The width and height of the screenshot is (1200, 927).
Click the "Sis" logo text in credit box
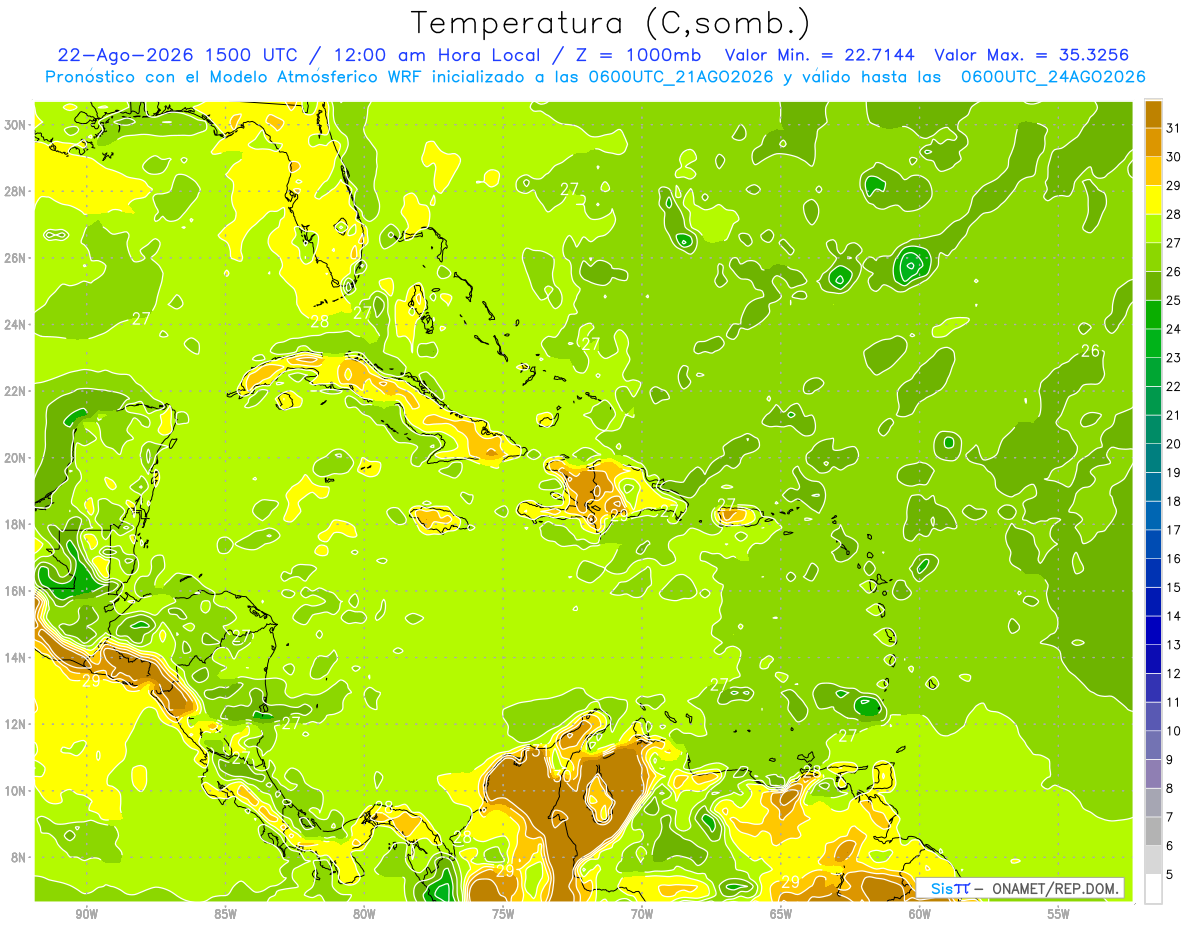coord(941,888)
